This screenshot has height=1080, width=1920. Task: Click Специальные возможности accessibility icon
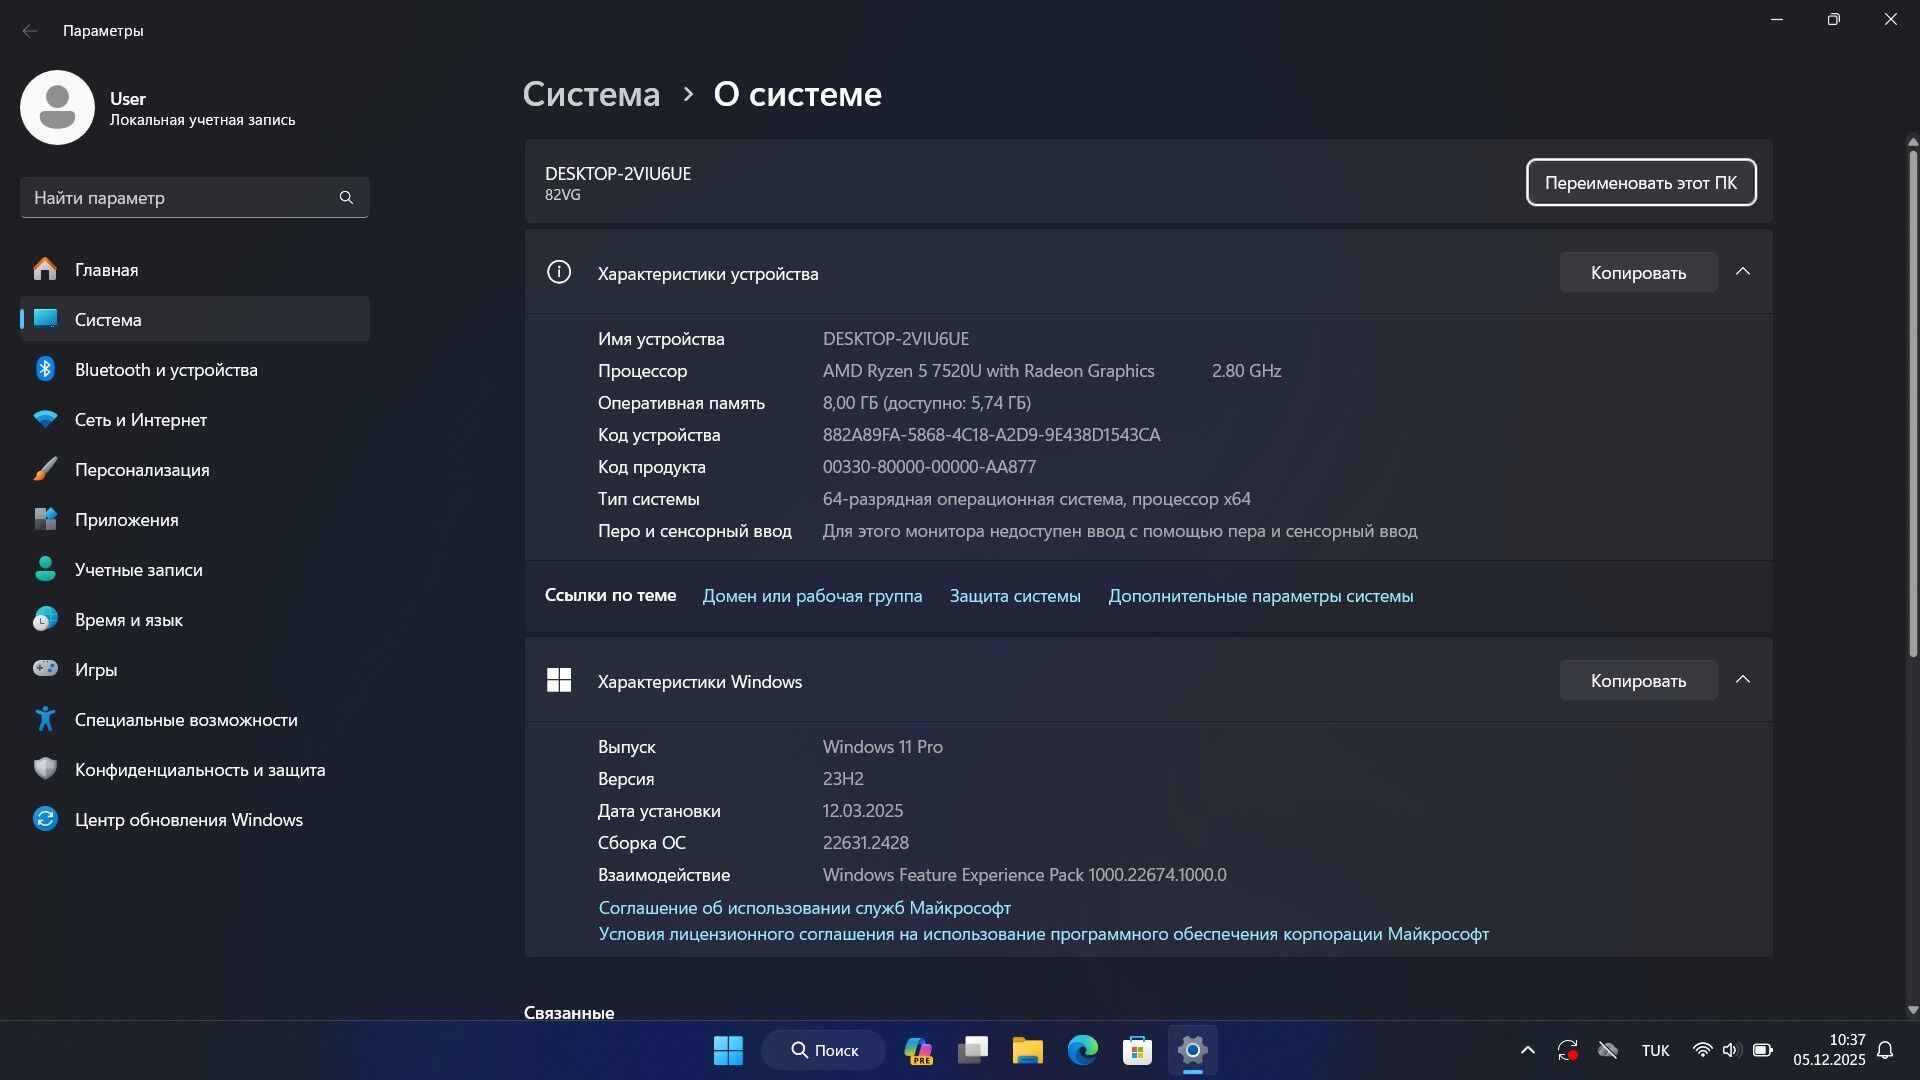point(45,719)
